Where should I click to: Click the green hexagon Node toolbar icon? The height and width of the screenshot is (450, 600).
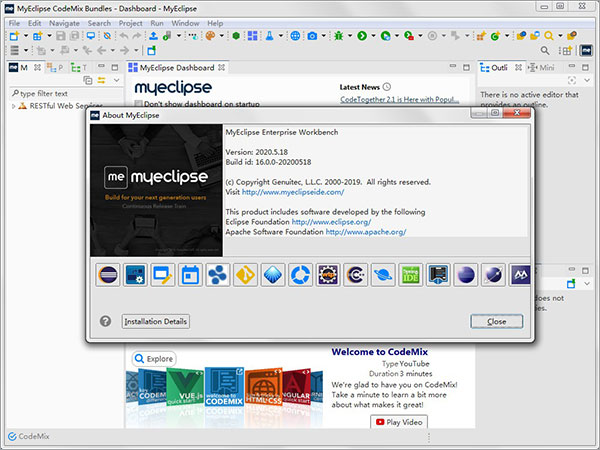(x=236, y=36)
